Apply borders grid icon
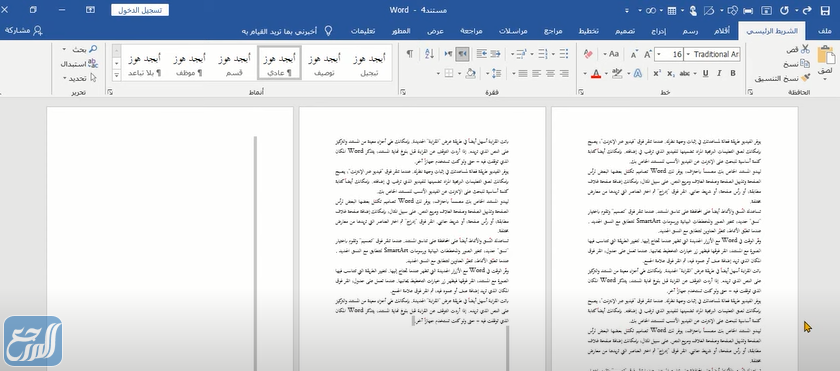The image size is (840, 371). 449,73
